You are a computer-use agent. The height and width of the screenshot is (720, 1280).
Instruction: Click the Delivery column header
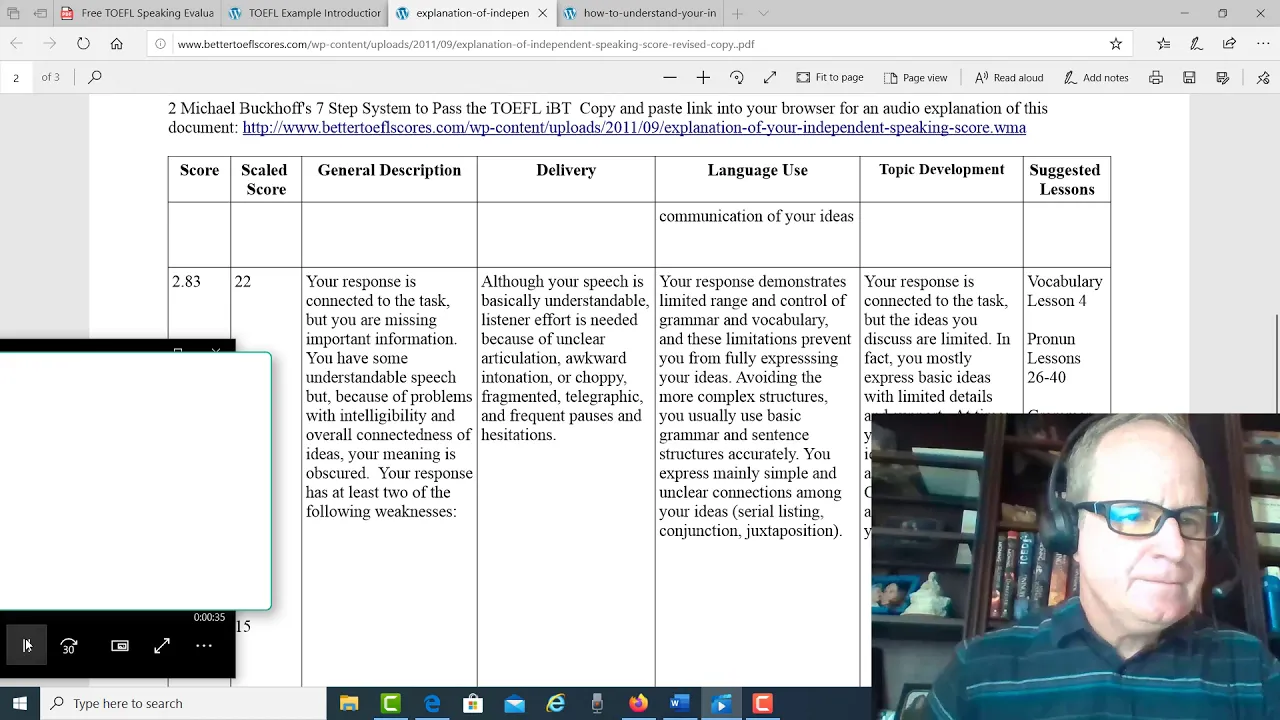coord(566,170)
